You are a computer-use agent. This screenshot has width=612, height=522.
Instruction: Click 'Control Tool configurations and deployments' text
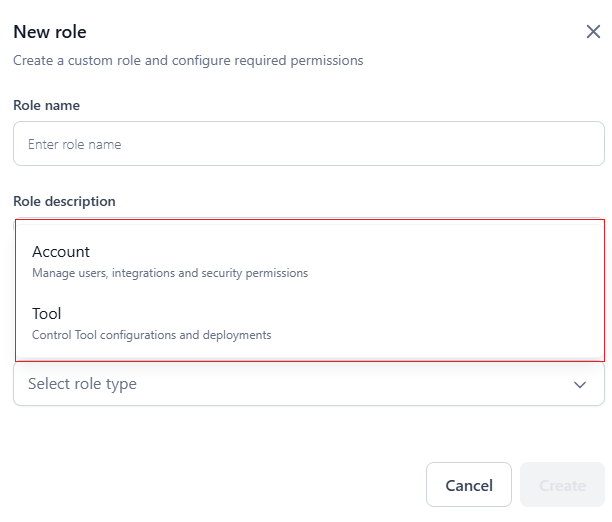151,335
